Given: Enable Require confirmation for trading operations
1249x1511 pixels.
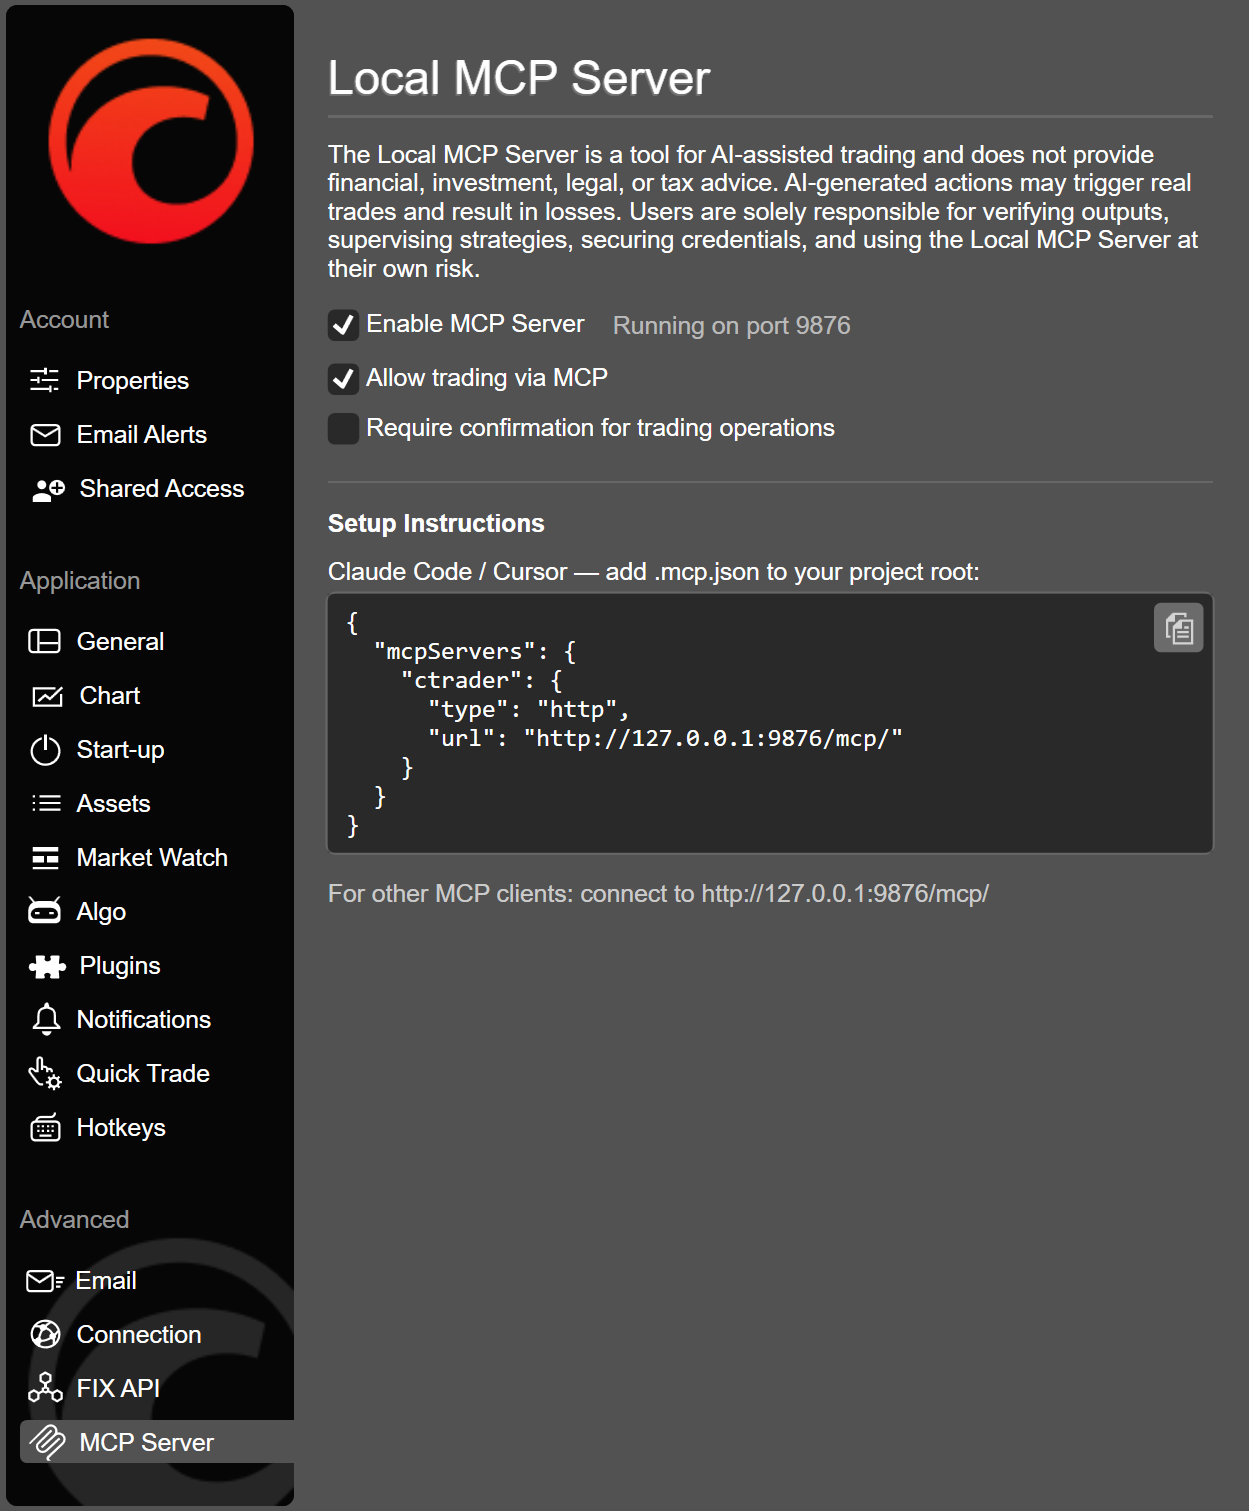Looking at the screenshot, I should click(343, 429).
